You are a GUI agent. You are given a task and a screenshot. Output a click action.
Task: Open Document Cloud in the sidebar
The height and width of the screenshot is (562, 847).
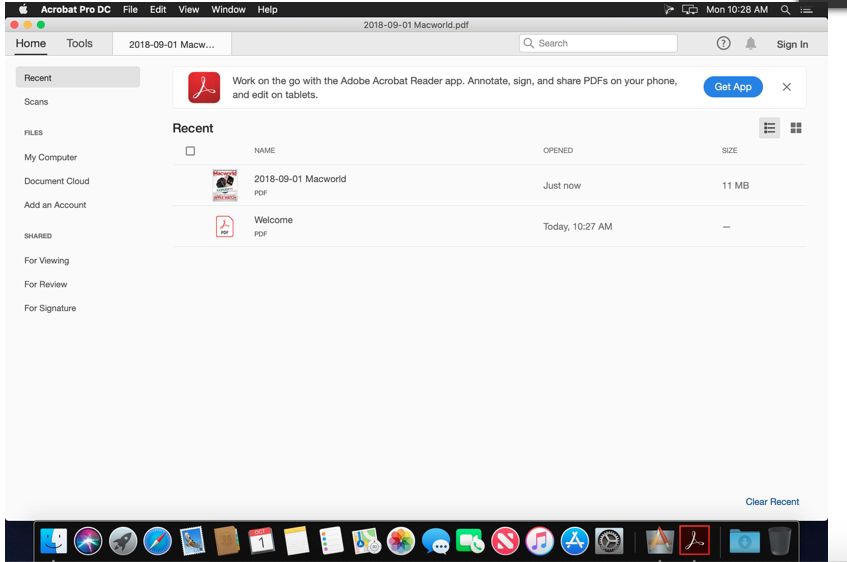pos(57,181)
